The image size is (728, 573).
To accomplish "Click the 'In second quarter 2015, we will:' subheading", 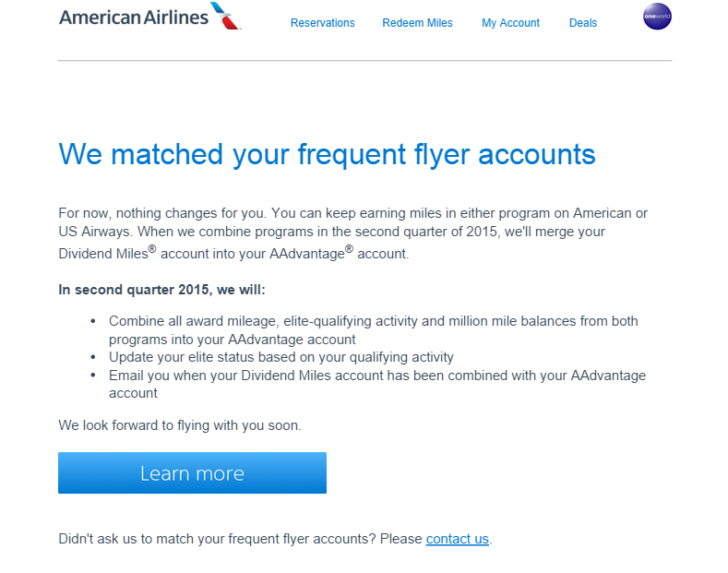I will click(x=162, y=290).
